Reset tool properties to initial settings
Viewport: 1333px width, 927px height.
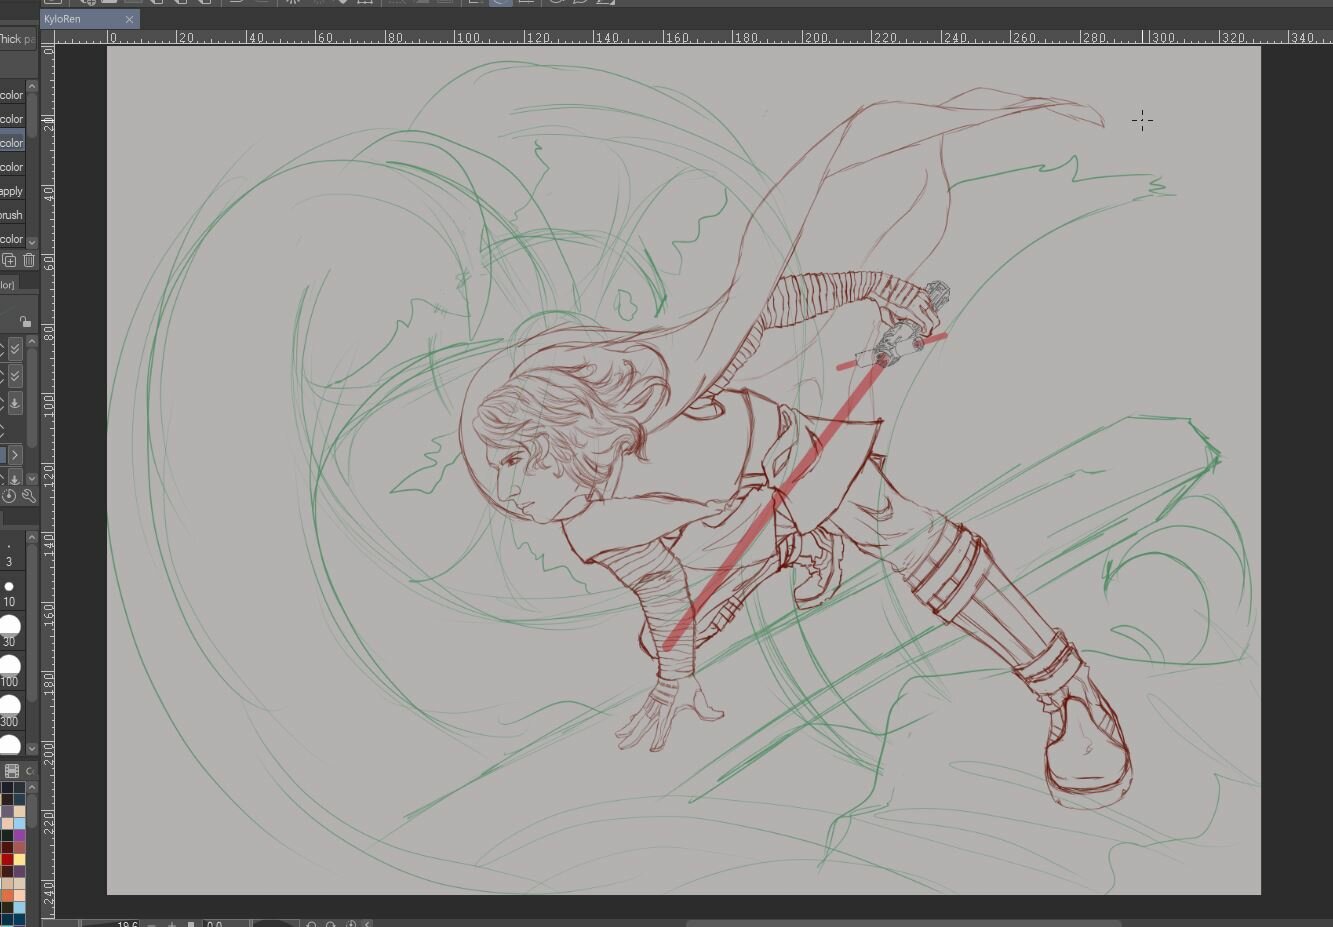click(x=10, y=496)
